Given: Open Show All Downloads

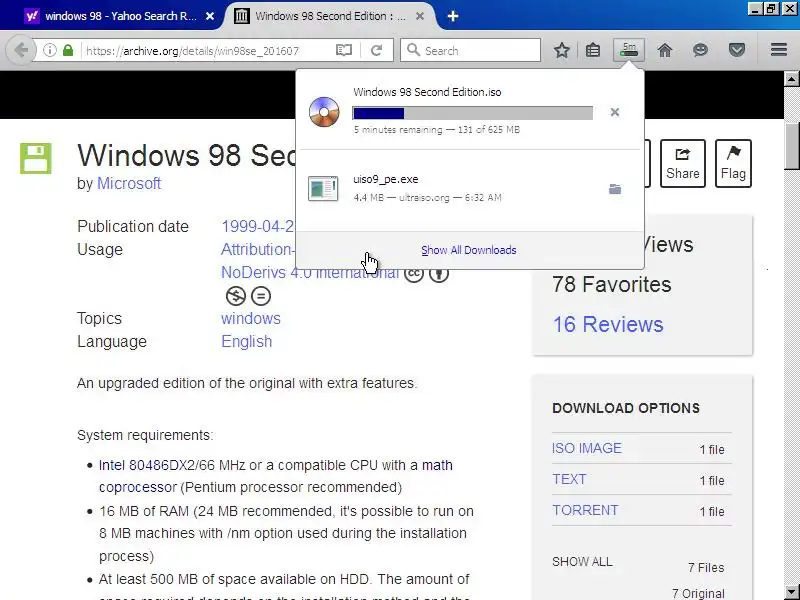Looking at the screenshot, I should (x=469, y=250).
